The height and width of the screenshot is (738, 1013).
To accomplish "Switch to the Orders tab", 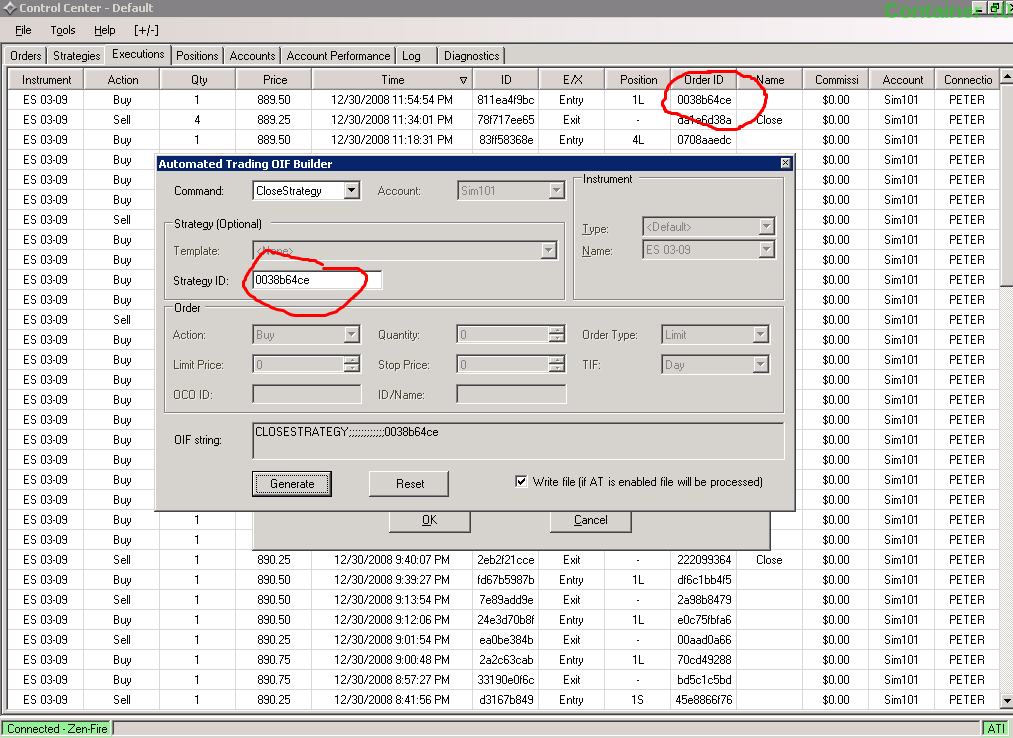I will coord(26,56).
